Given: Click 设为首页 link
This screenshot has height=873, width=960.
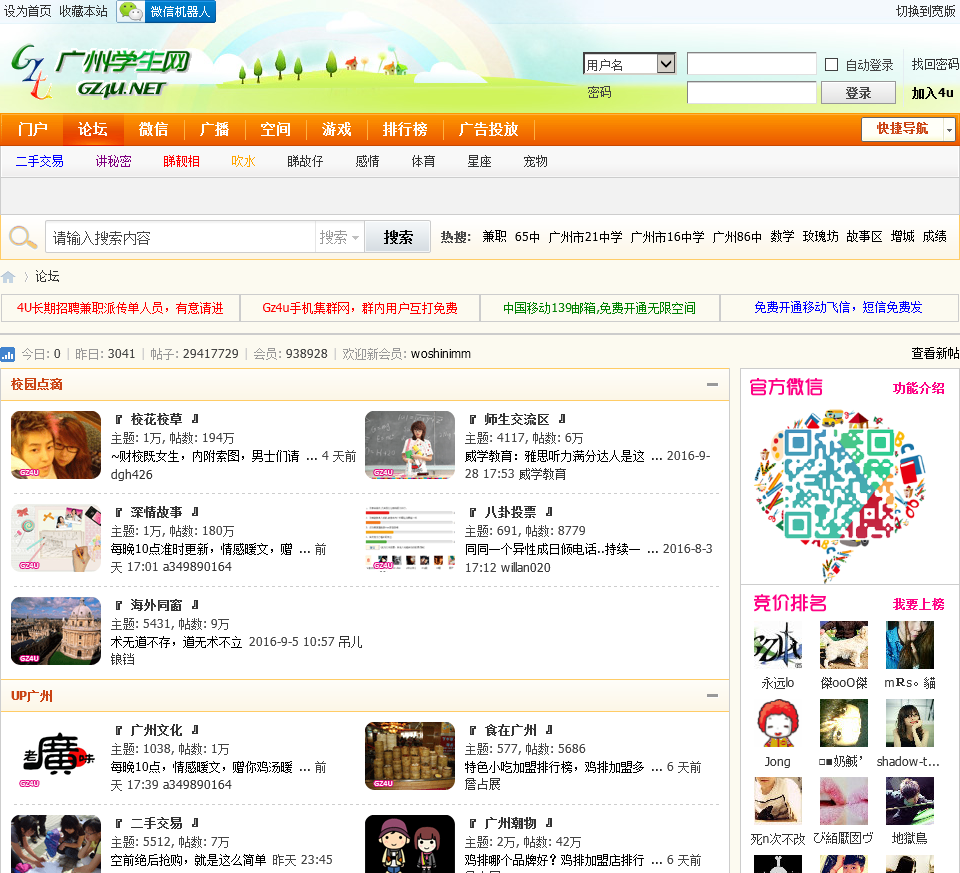Looking at the screenshot, I should (28, 11).
